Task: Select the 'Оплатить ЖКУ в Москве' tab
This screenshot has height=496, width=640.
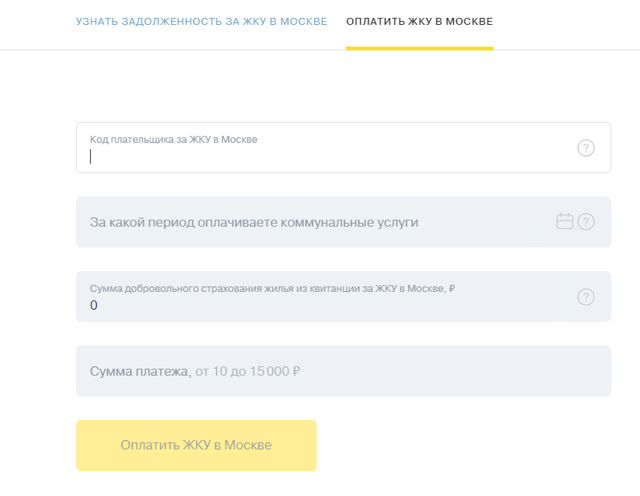Action: (420, 21)
